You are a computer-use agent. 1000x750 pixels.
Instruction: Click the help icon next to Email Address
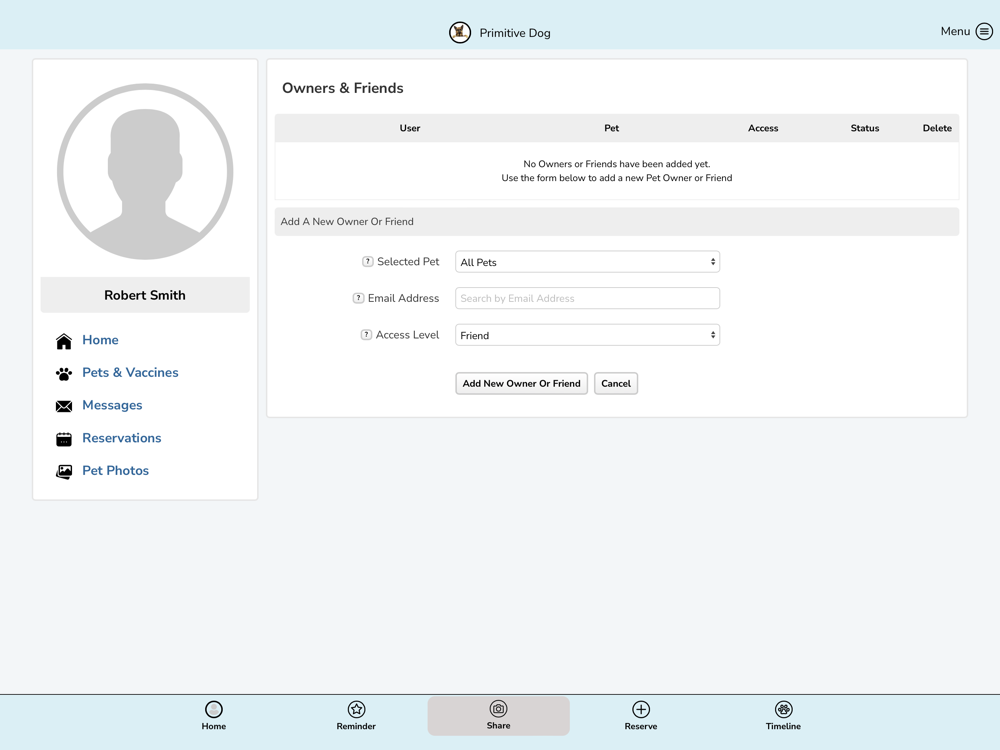(x=358, y=298)
